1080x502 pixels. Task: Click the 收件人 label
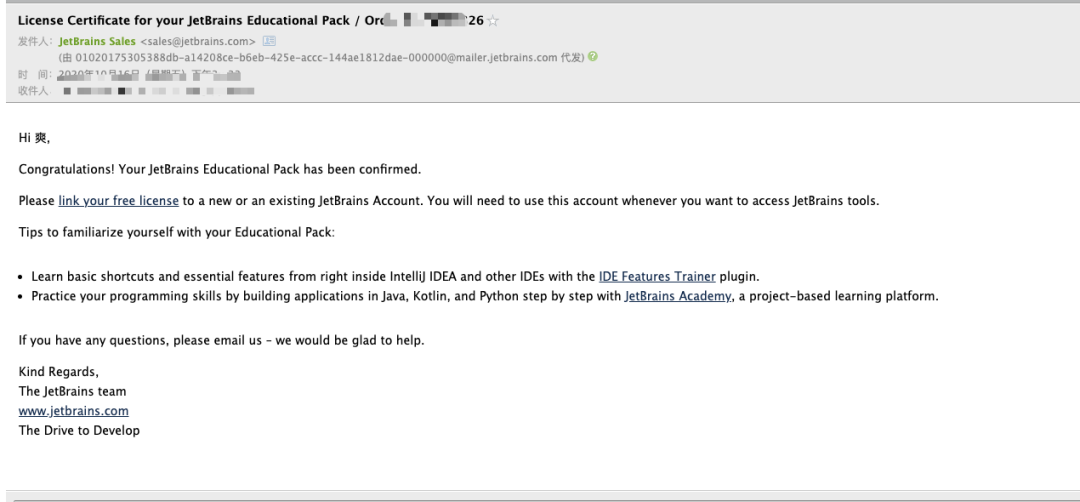(x=33, y=91)
